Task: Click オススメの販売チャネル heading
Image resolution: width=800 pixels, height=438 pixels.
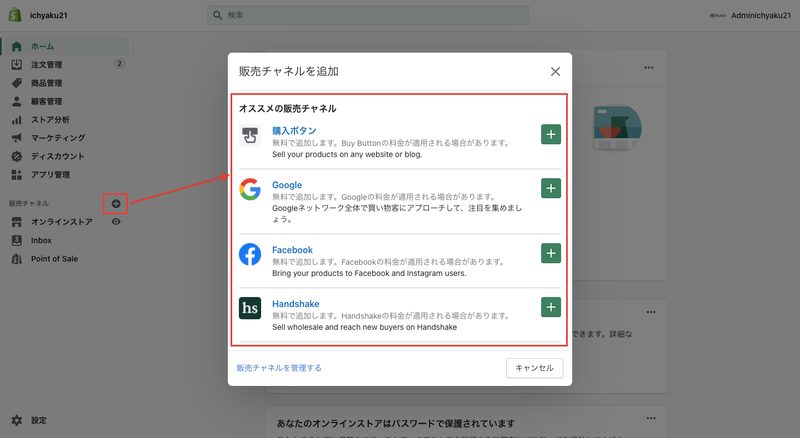Action: [288, 108]
